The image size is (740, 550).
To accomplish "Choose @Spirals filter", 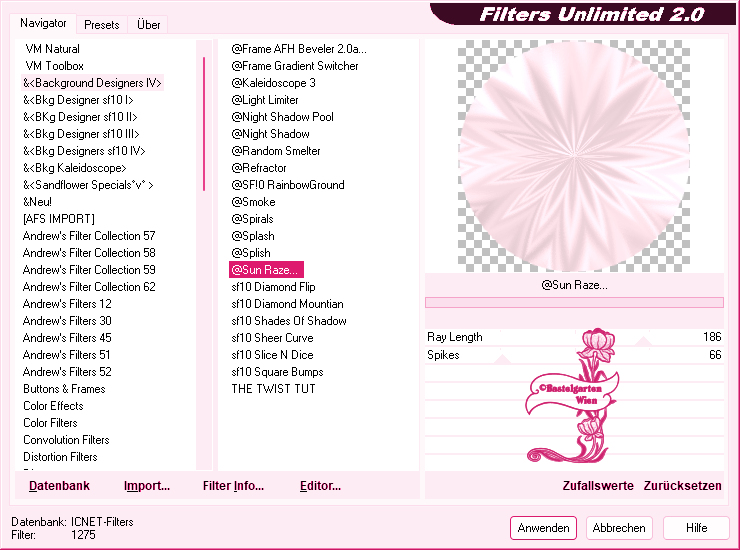I will (x=252, y=219).
